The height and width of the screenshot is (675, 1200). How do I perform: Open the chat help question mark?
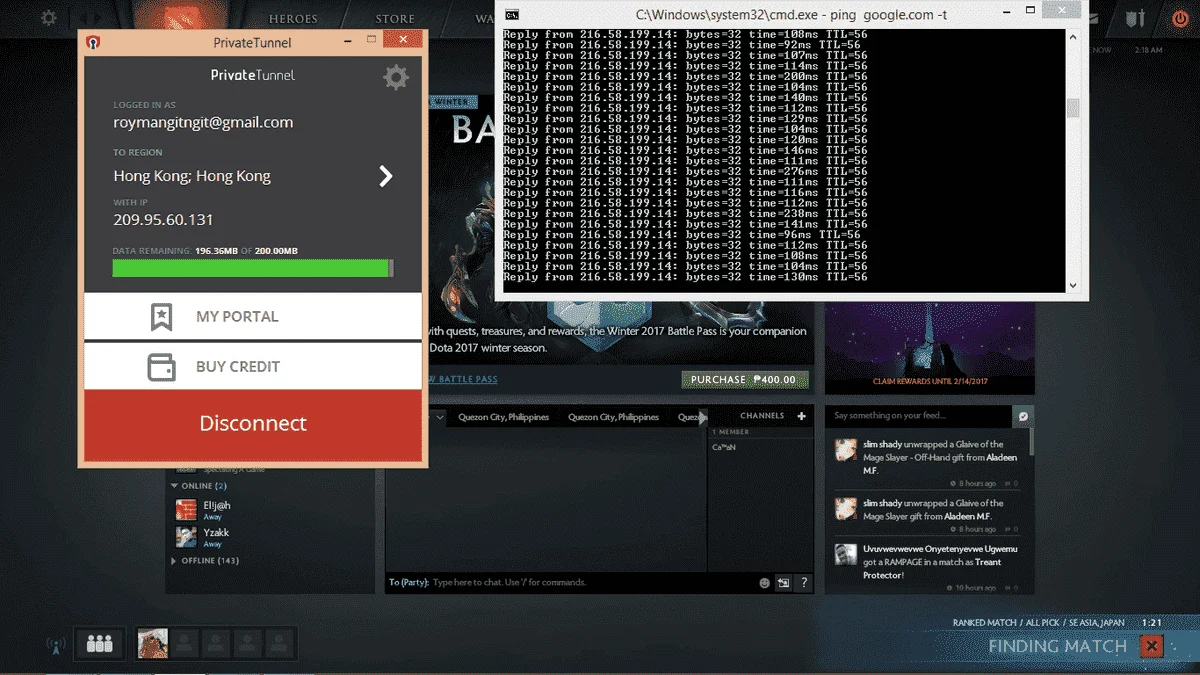(x=803, y=583)
